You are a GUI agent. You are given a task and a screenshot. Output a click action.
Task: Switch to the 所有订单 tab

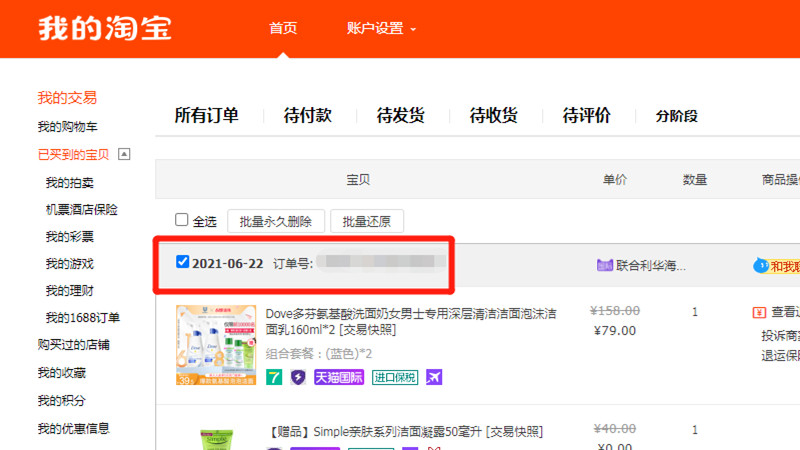[x=206, y=115]
